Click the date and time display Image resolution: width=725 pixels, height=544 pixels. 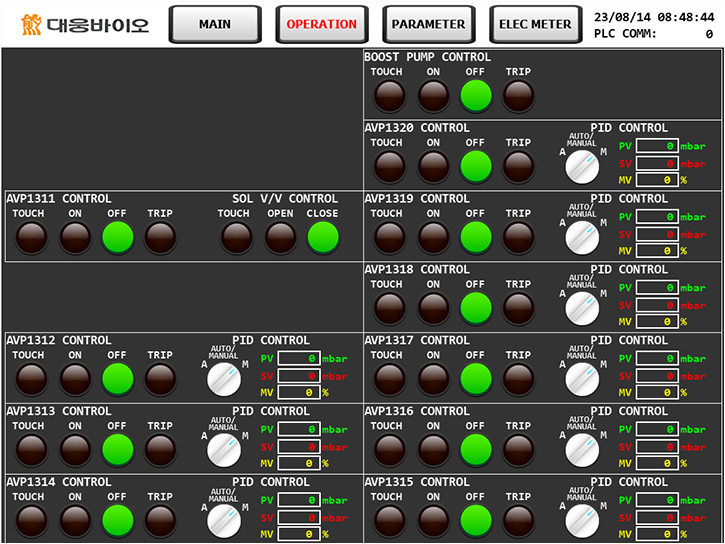(654, 17)
